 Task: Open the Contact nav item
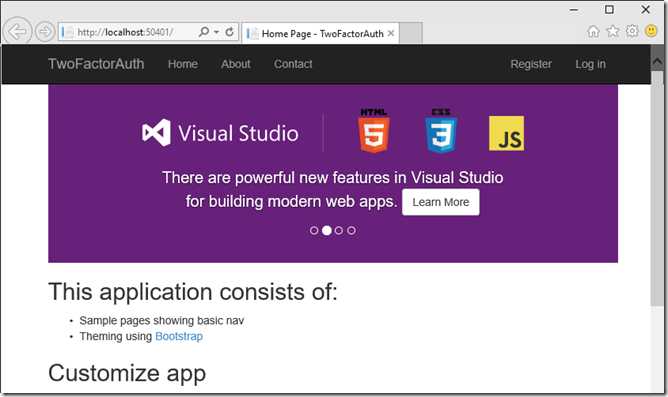click(293, 64)
